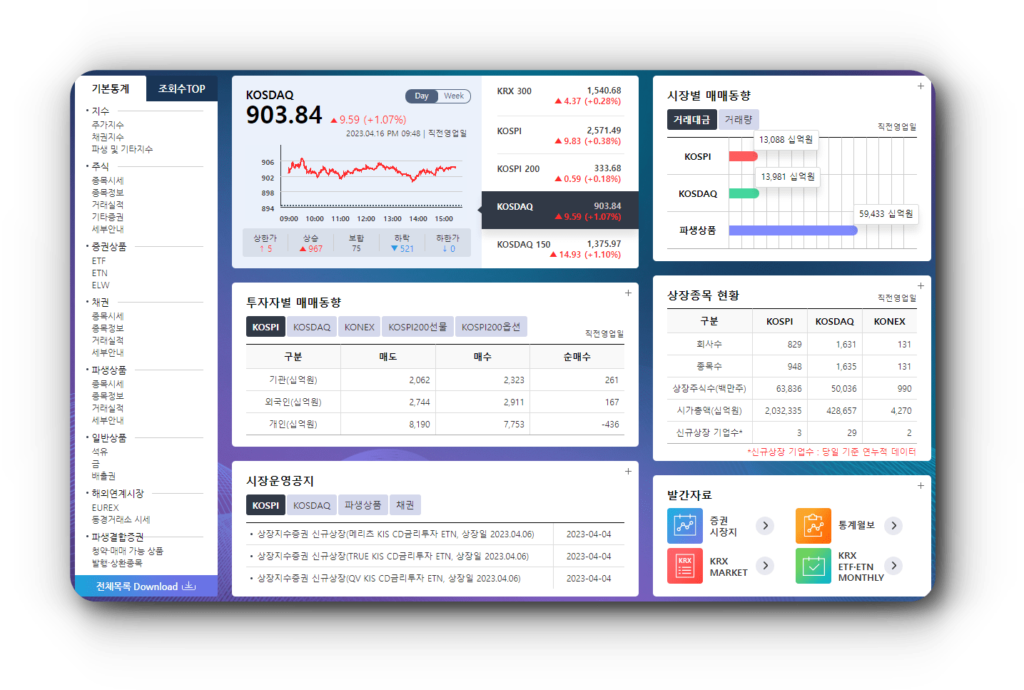The image size is (1024, 690).
Task: Select the KRX 300 index row
Action: (560, 96)
